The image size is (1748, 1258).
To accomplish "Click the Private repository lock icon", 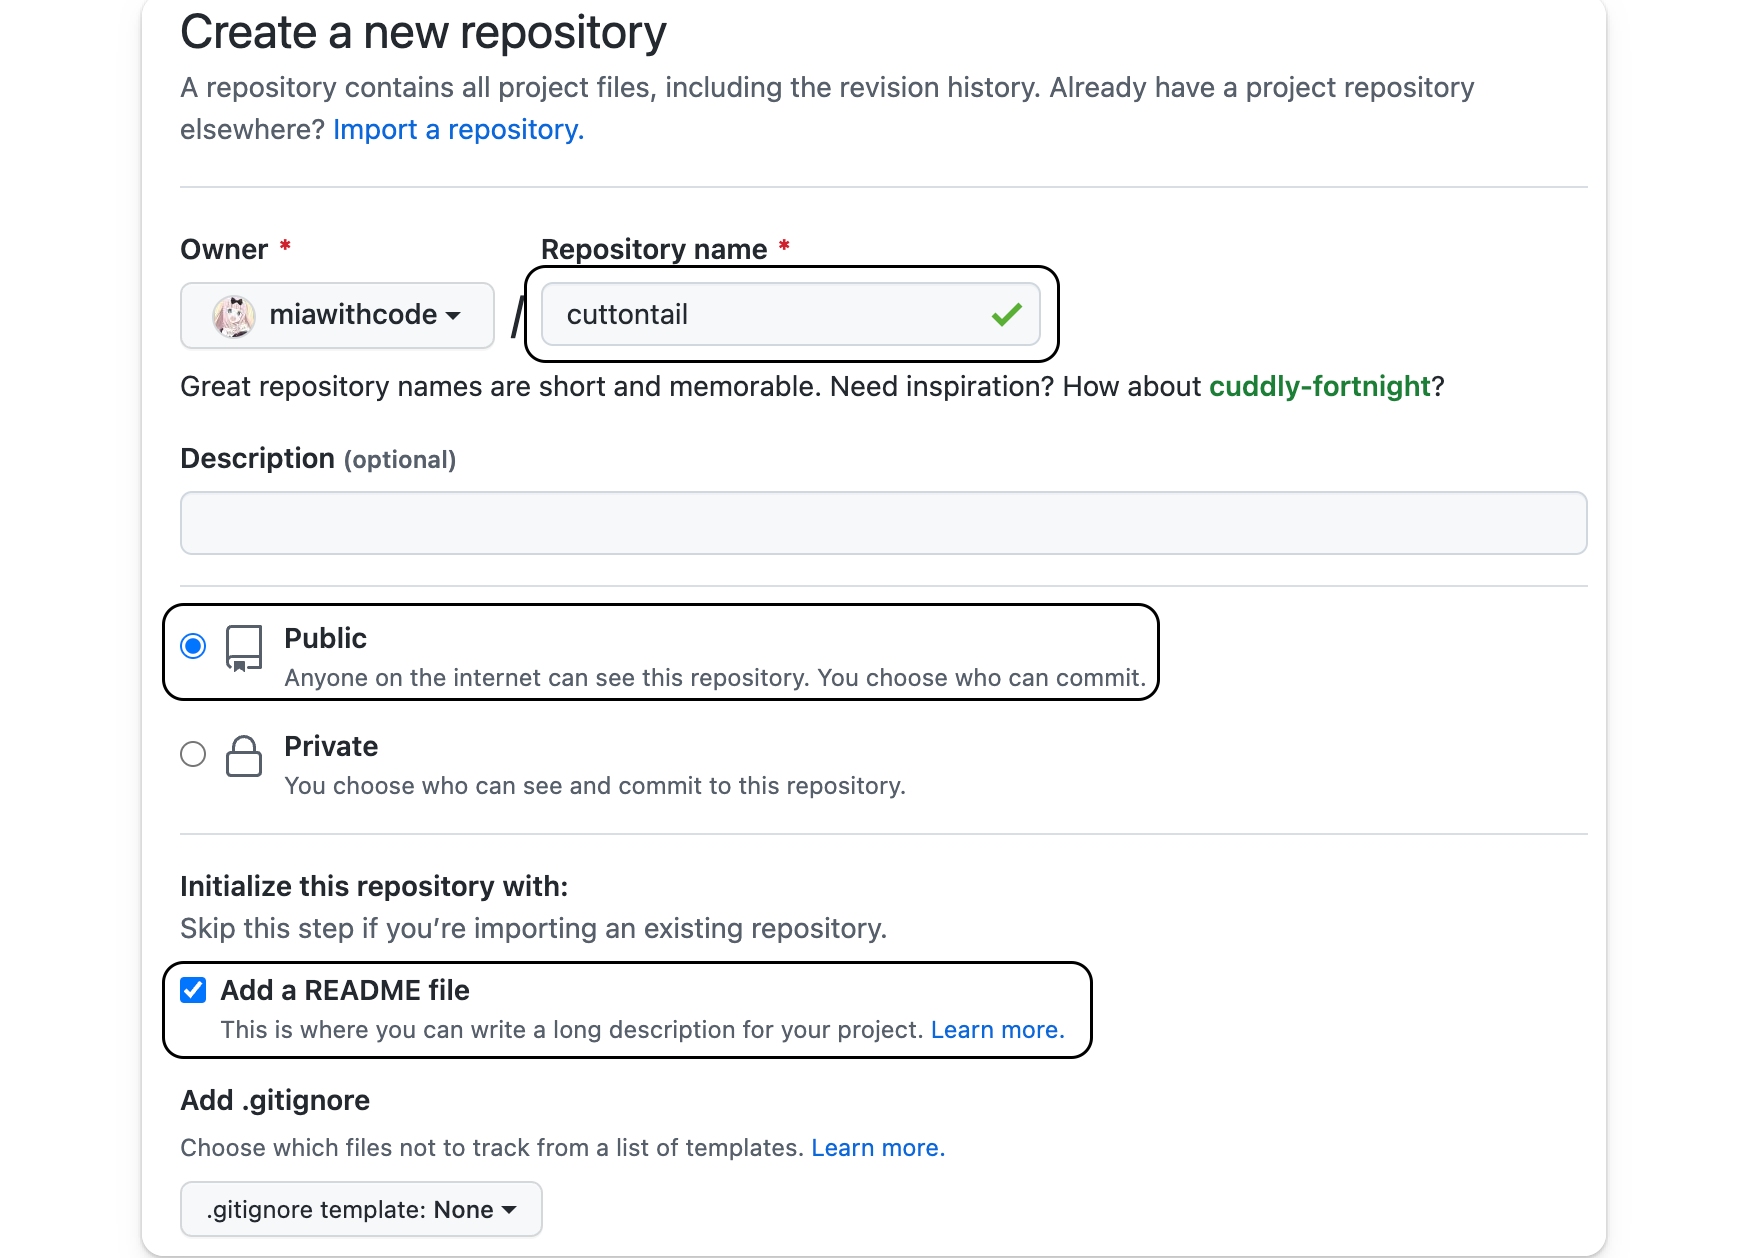I will click(244, 756).
